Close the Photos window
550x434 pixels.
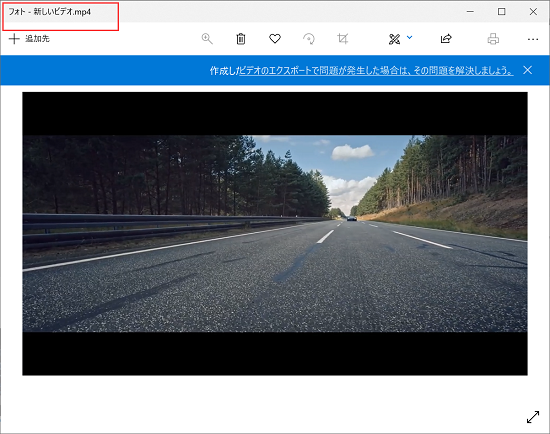point(533,12)
